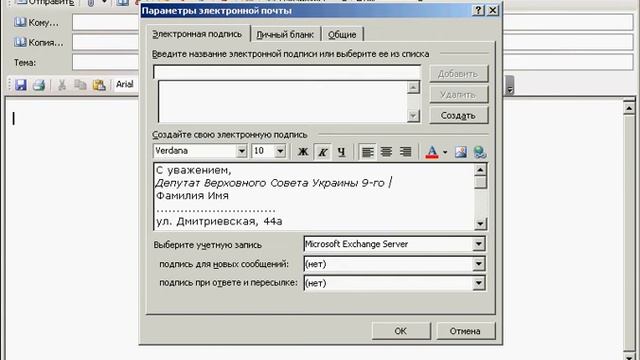Align signature text right
Image resolution: width=640 pixels, height=360 pixels.
pyautogui.click(x=405, y=152)
